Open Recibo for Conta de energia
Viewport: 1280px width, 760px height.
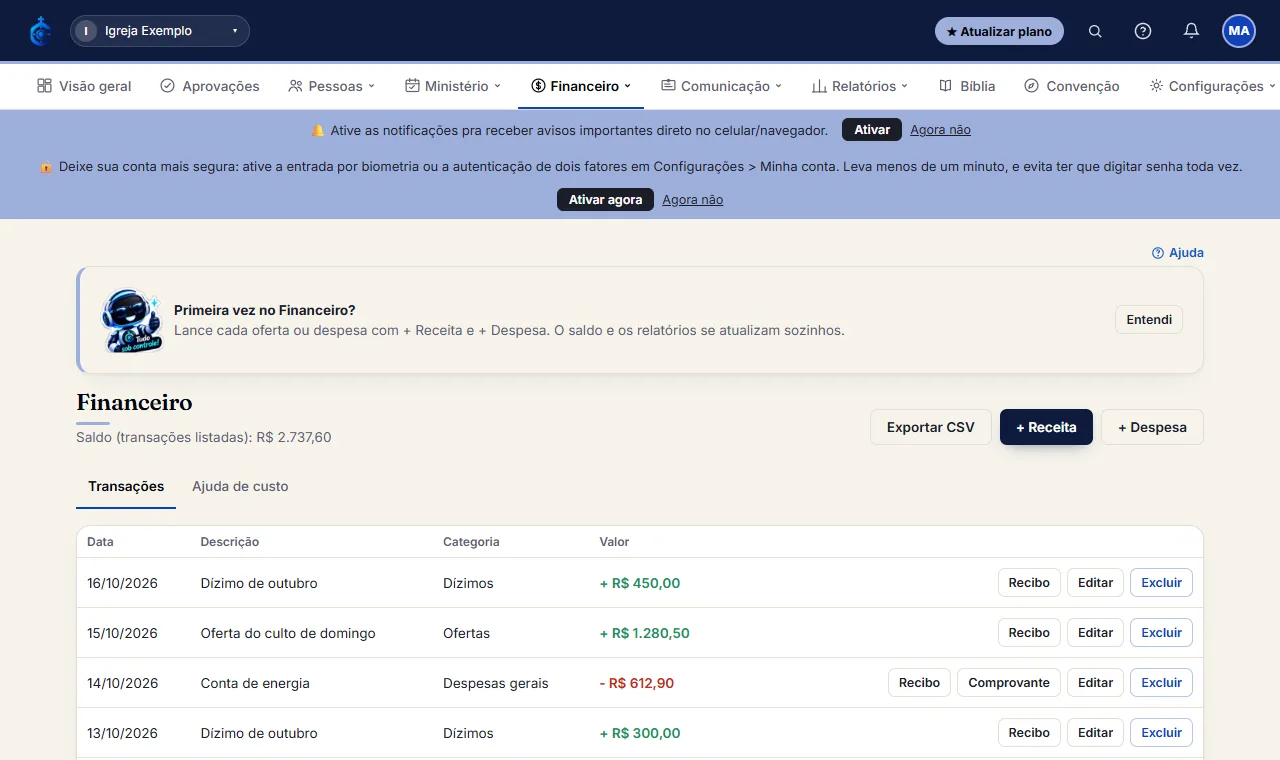point(919,683)
